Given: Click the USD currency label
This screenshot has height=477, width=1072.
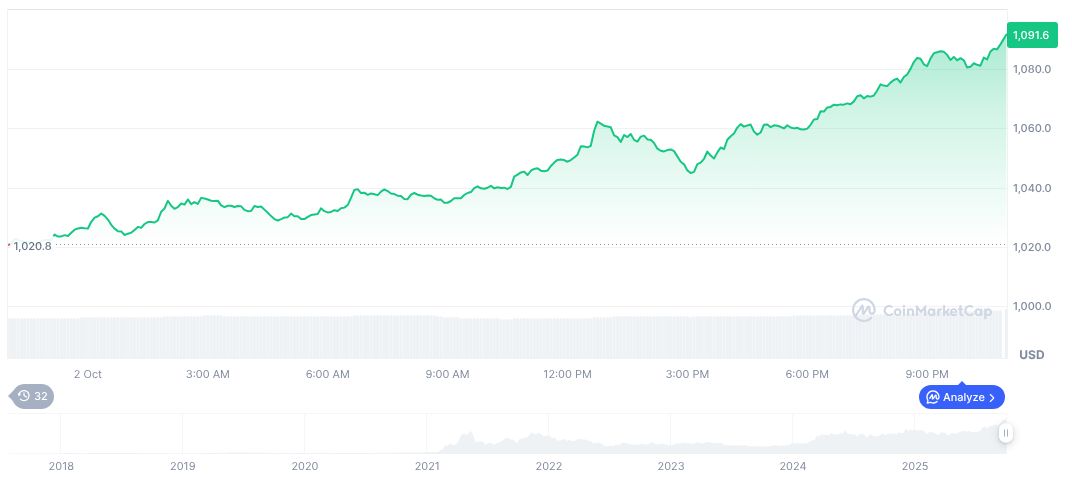Looking at the screenshot, I should coord(1031,355).
